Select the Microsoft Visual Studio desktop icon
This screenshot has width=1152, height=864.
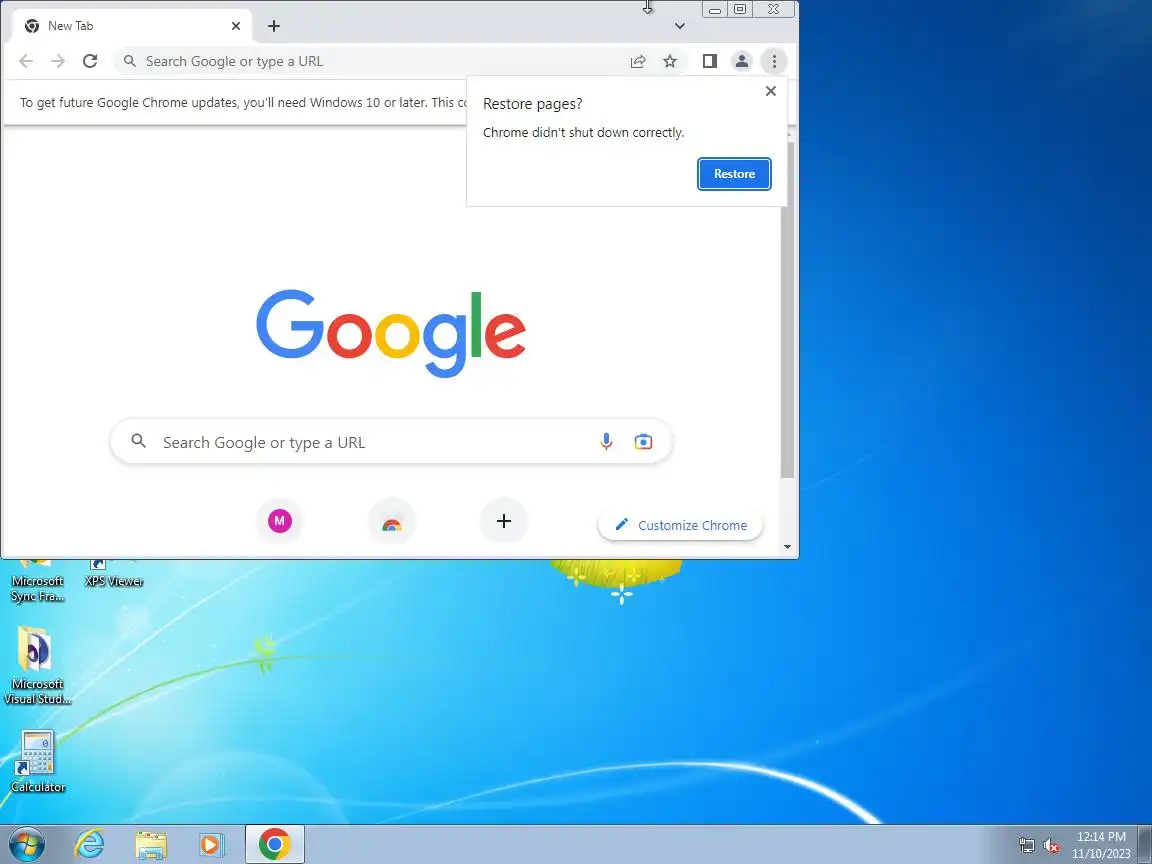tap(37, 665)
